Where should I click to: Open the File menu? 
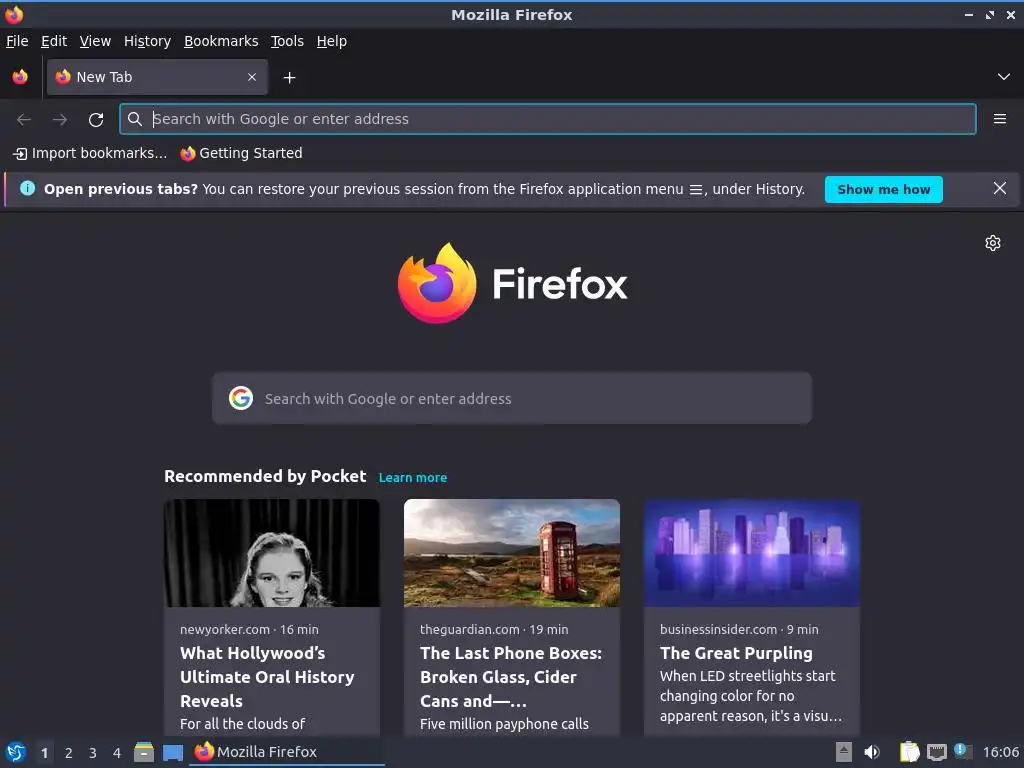point(17,41)
